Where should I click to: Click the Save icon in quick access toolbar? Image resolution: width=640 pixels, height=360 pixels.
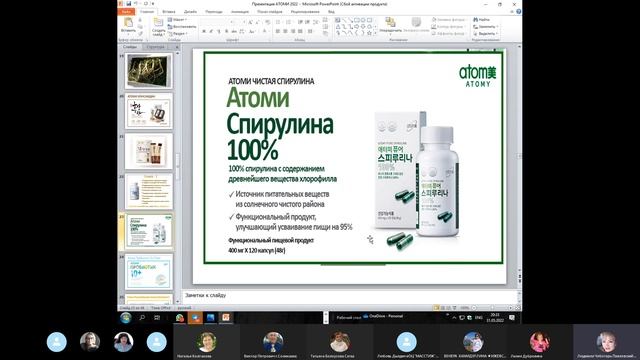(129, 4)
